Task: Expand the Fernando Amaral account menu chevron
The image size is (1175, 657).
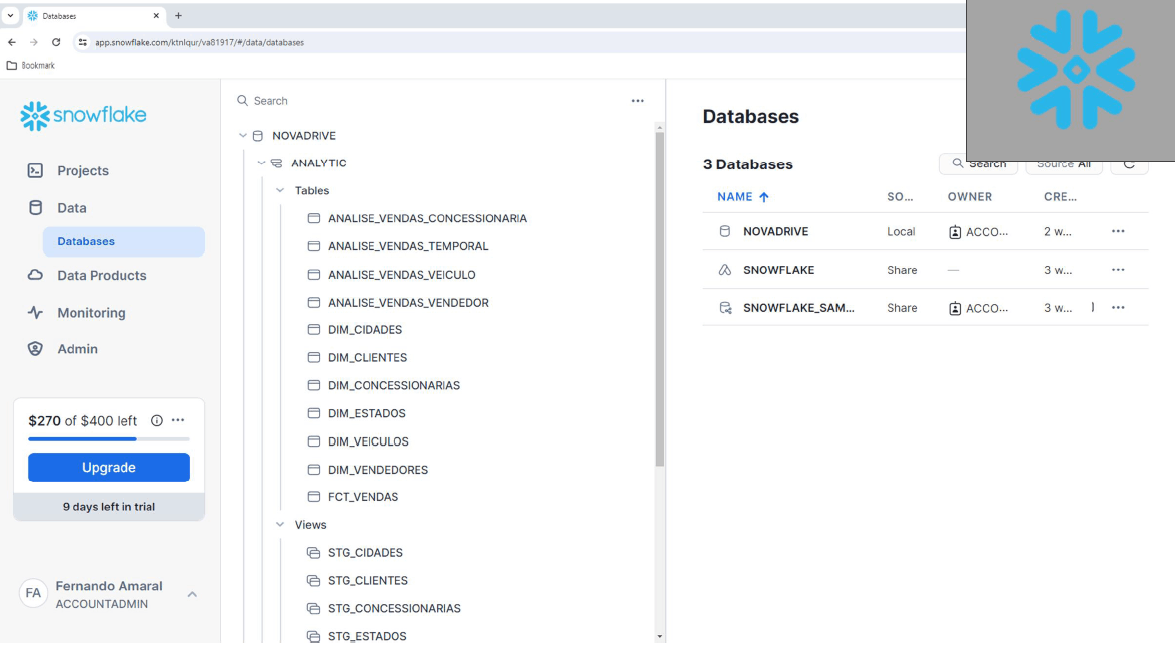Action: [x=193, y=594]
